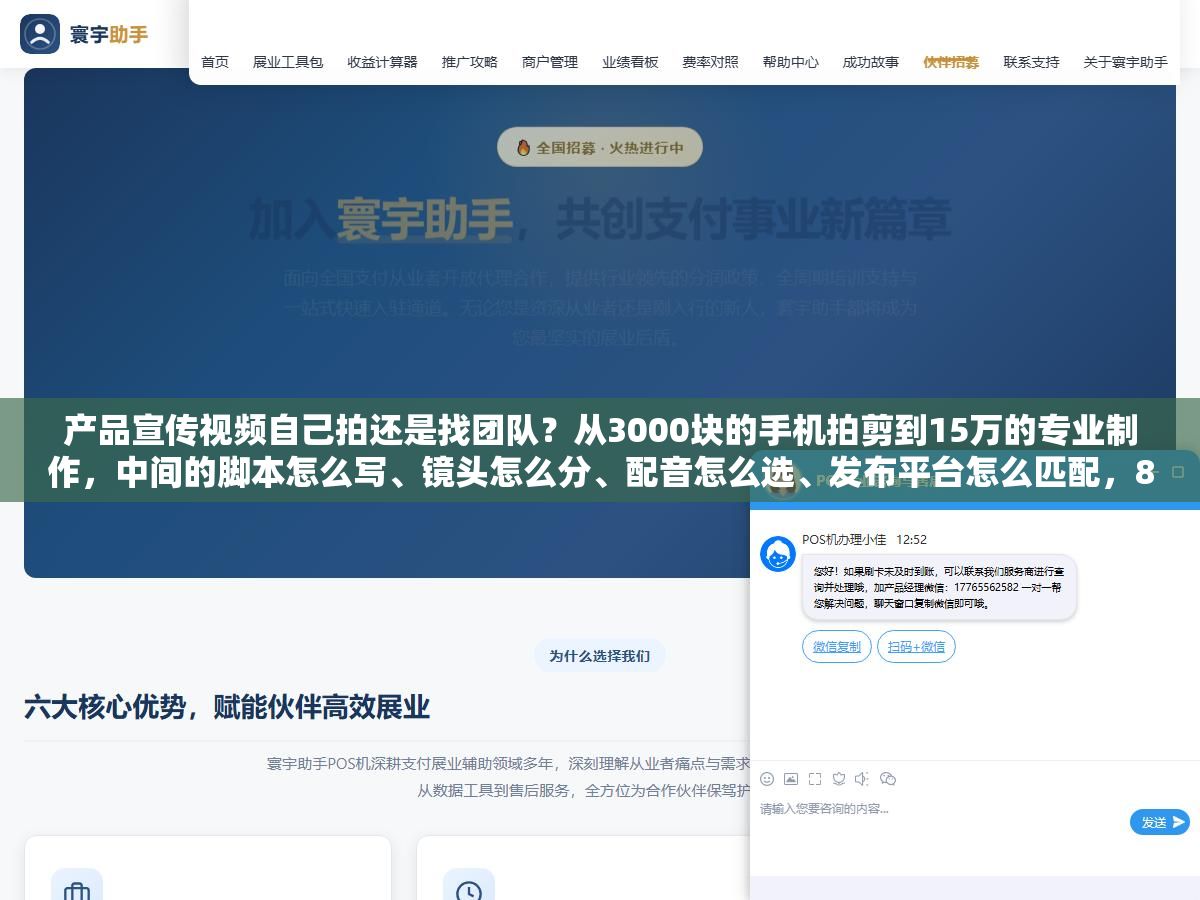Click the rating icon in chat toolbar

click(x=839, y=779)
